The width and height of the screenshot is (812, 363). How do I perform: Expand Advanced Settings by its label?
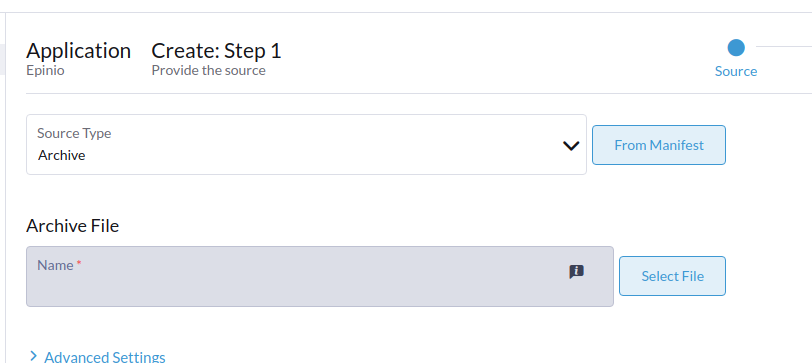click(105, 357)
